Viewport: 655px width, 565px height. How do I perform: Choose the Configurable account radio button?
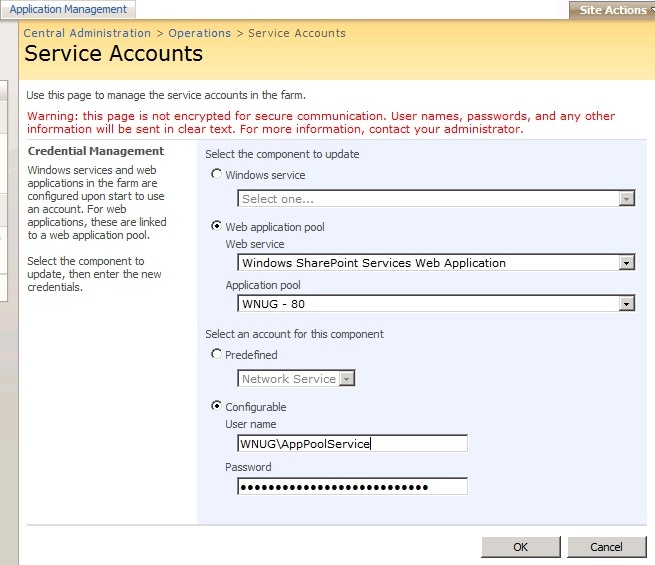click(216, 406)
